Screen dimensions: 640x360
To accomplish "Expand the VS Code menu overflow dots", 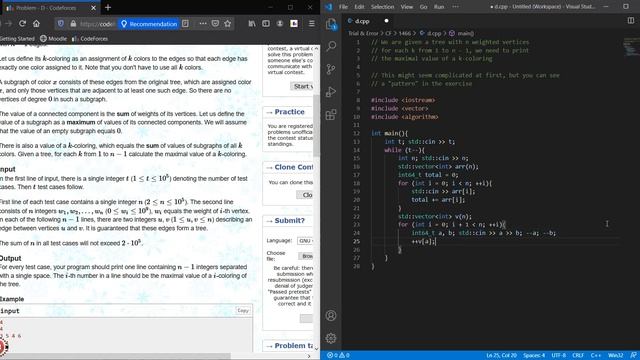I will [x=456, y=7].
